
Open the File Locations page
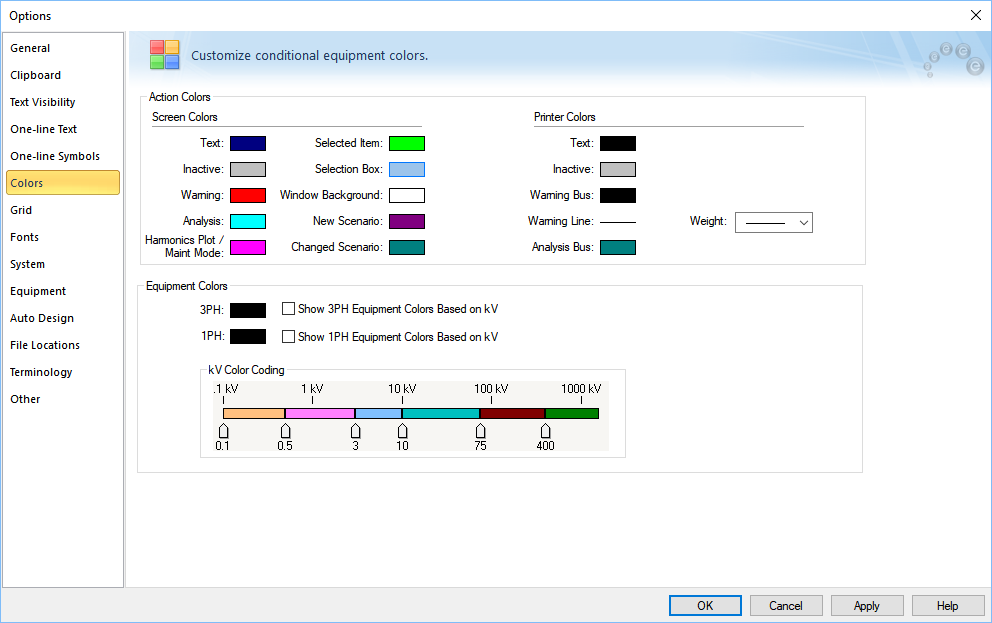point(45,345)
